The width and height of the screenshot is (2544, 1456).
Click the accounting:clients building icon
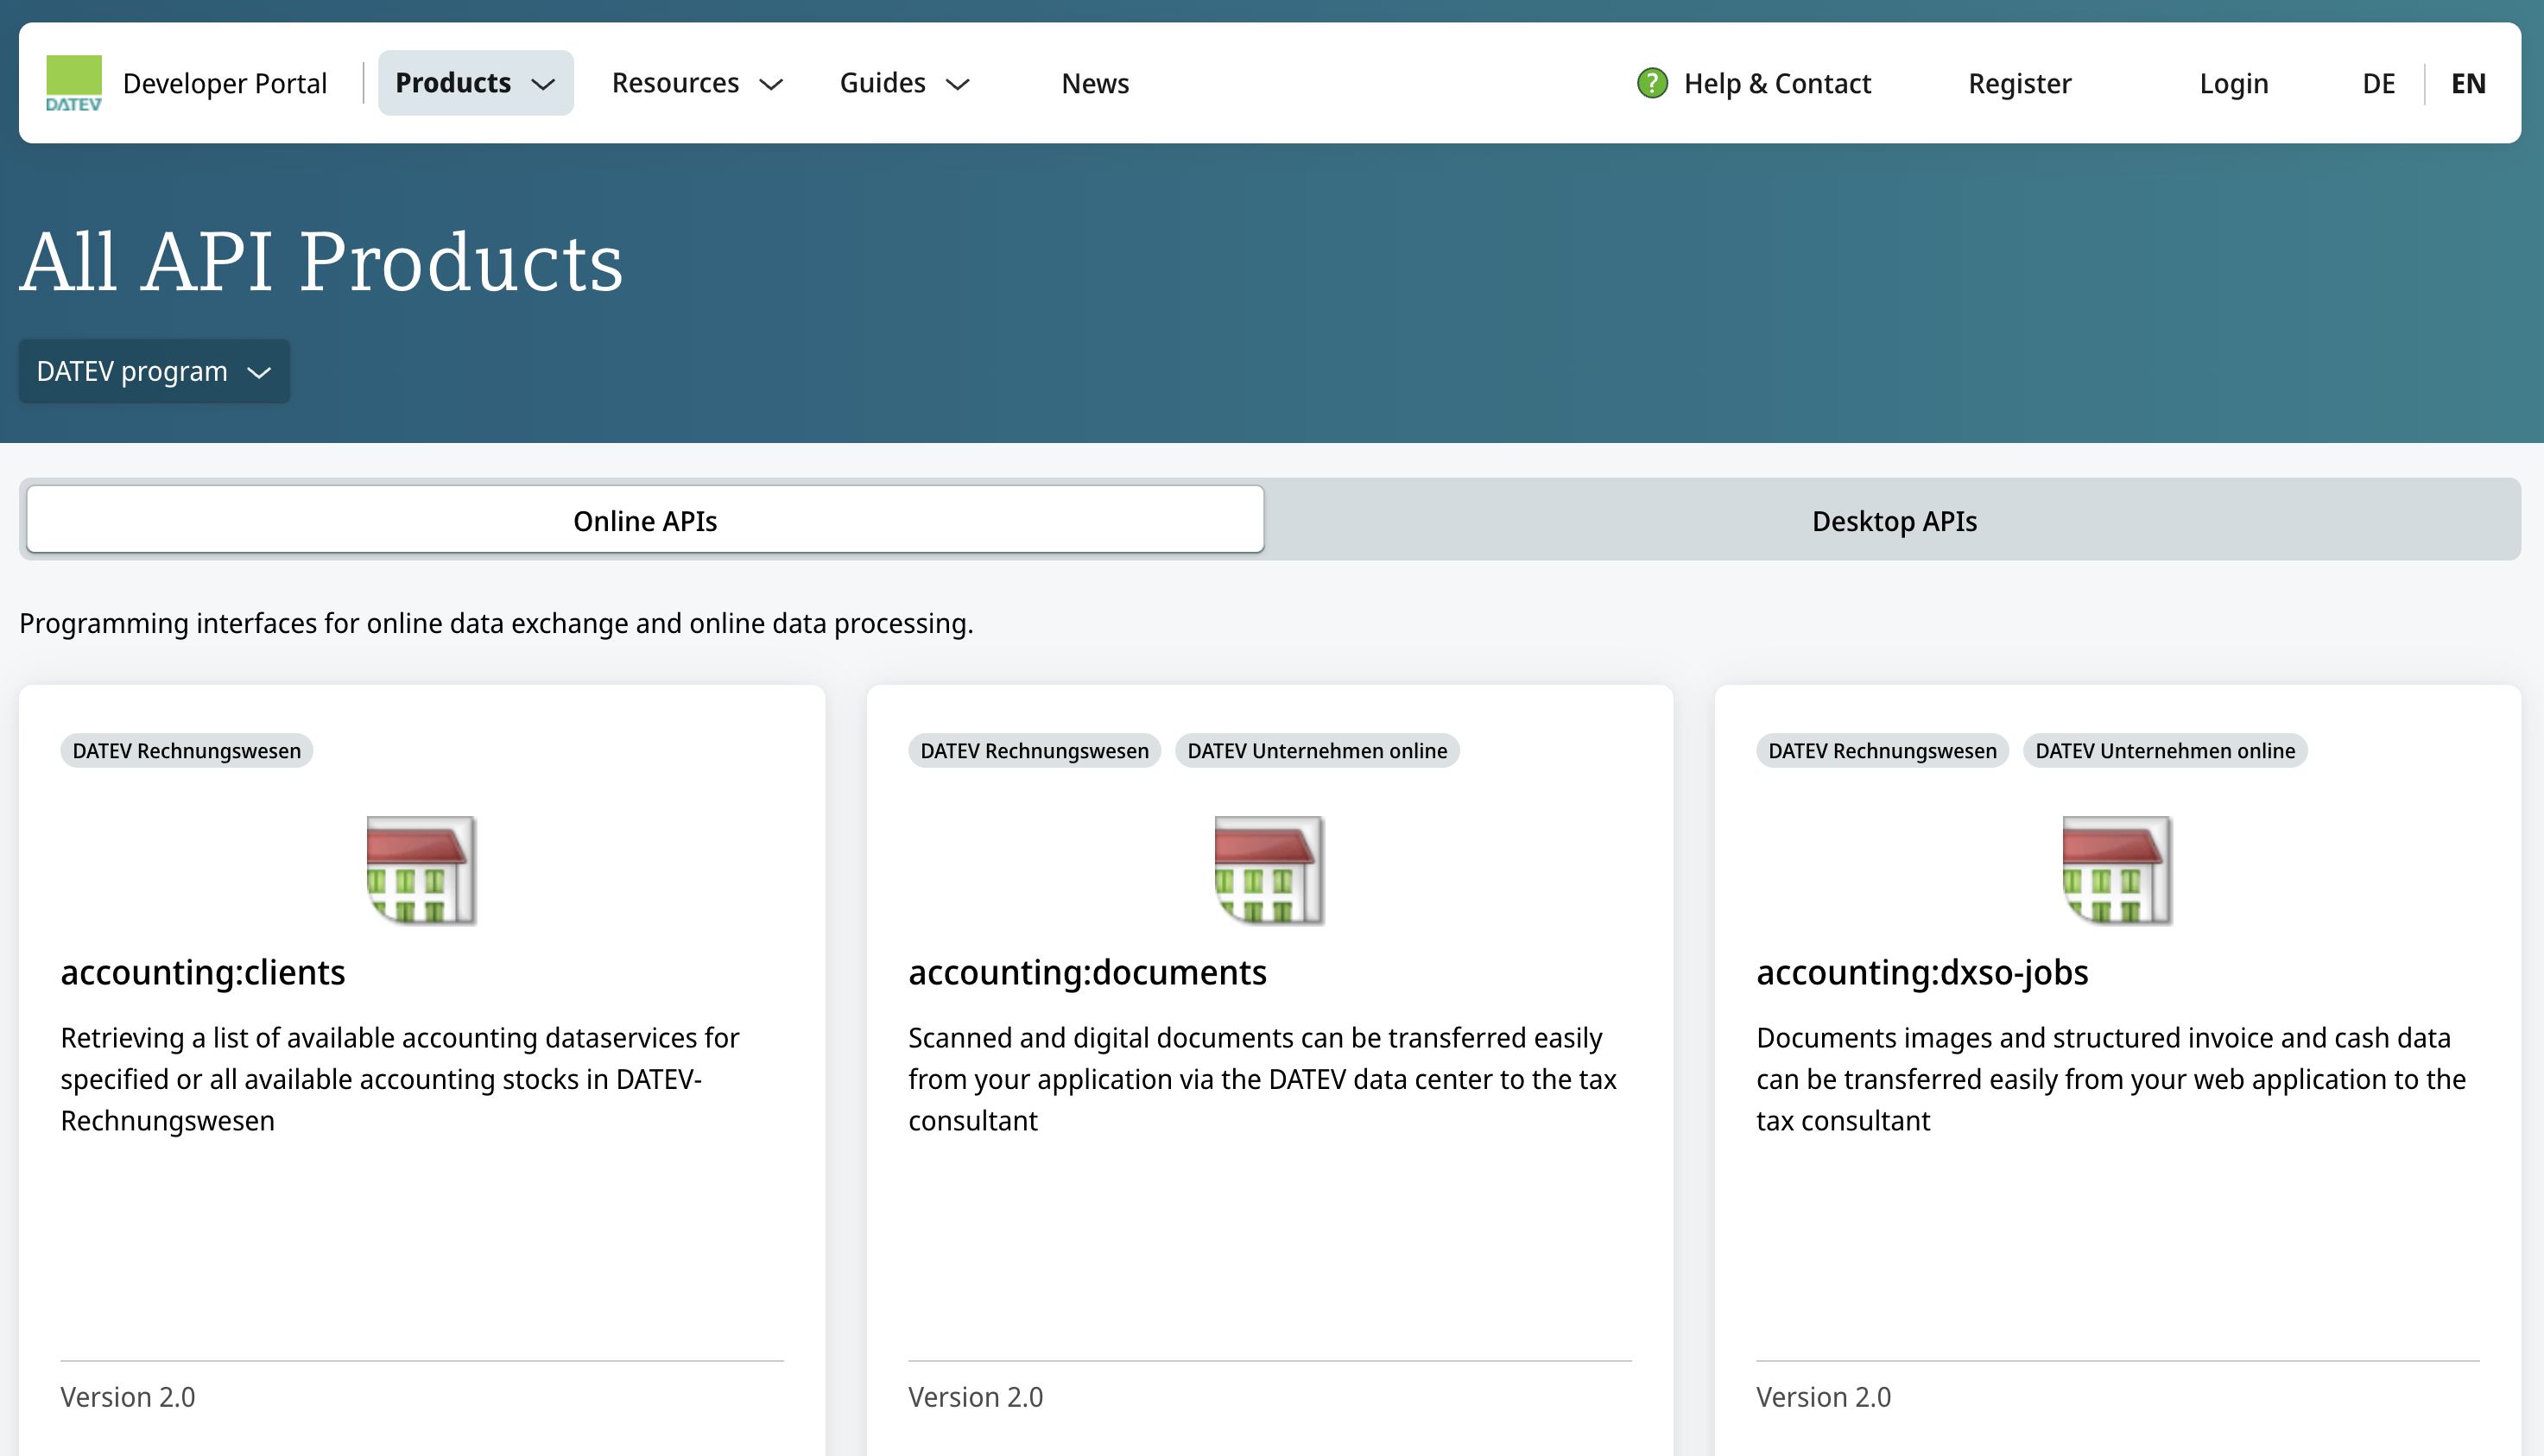421,870
